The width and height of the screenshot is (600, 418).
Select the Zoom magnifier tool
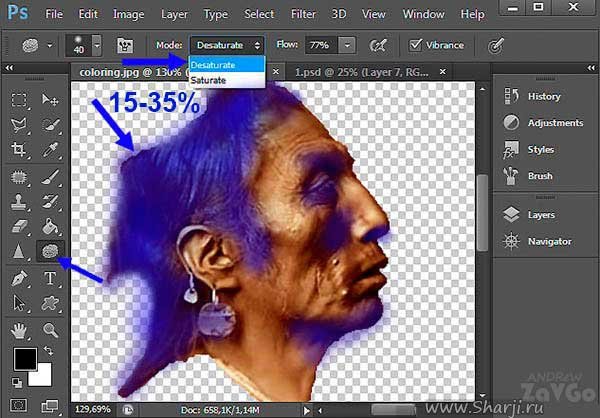[48, 330]
